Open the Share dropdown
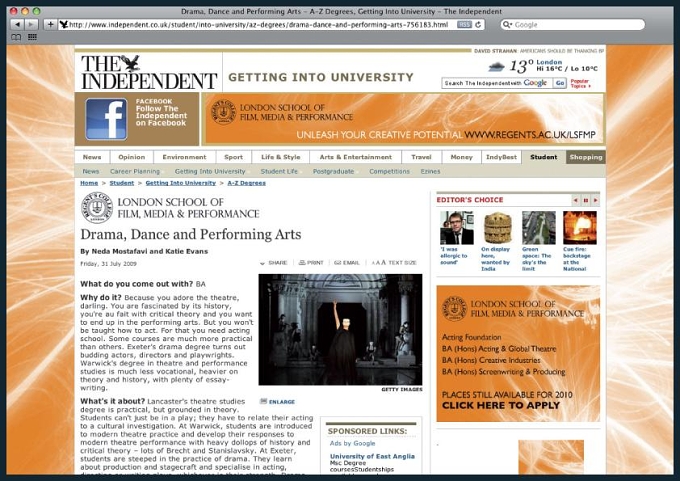This screenshot has width=680, height=481. click(274, 263)
